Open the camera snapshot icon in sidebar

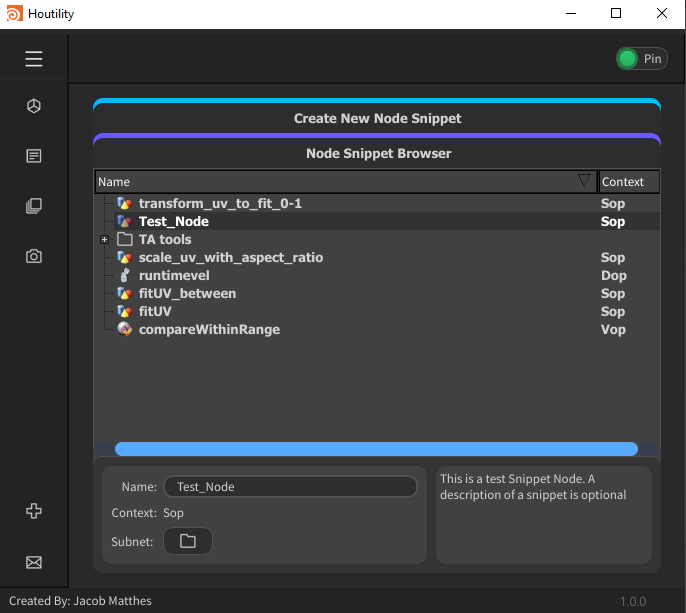point(34,256)
